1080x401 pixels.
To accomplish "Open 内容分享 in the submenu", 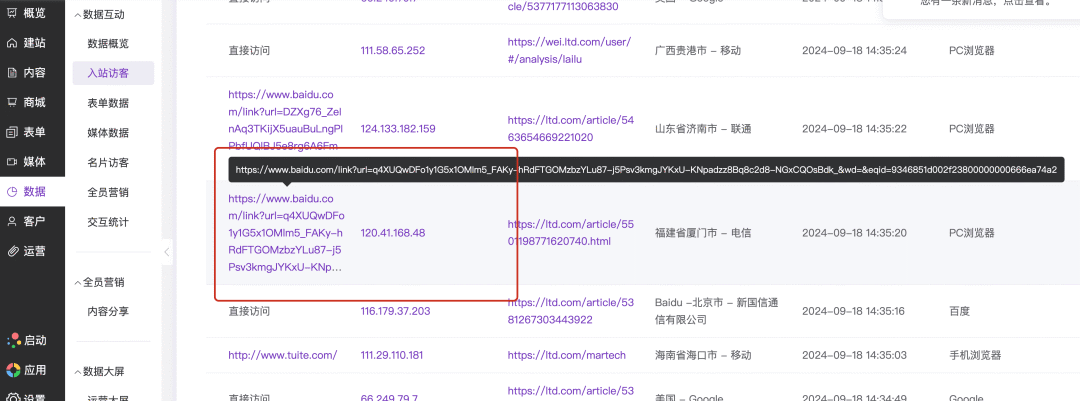I will (x=108, y=311).
